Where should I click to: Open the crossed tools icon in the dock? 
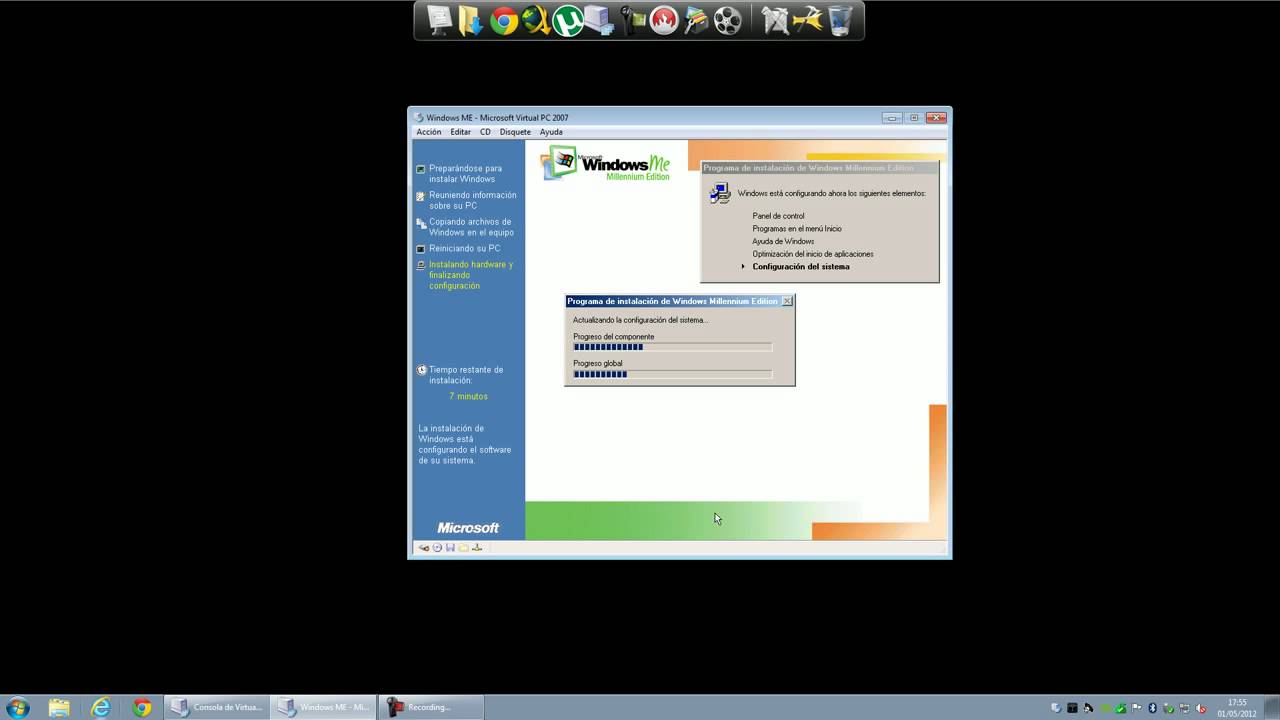click(x=776, y=20)
